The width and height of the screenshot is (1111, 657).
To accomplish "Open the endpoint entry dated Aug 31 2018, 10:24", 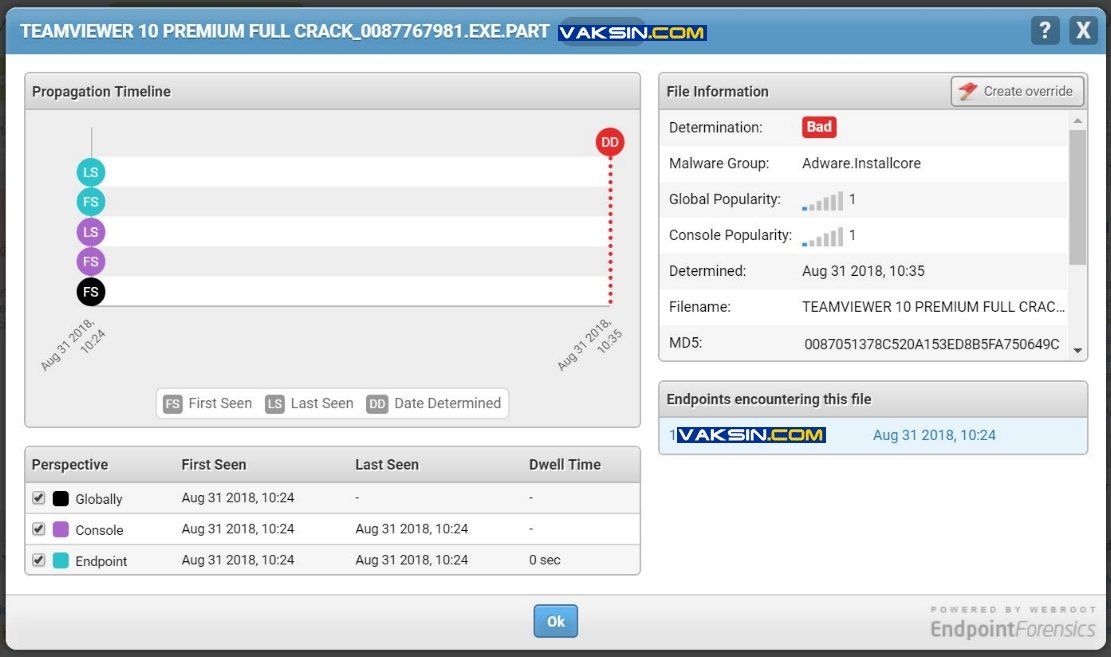I will 873,435.
